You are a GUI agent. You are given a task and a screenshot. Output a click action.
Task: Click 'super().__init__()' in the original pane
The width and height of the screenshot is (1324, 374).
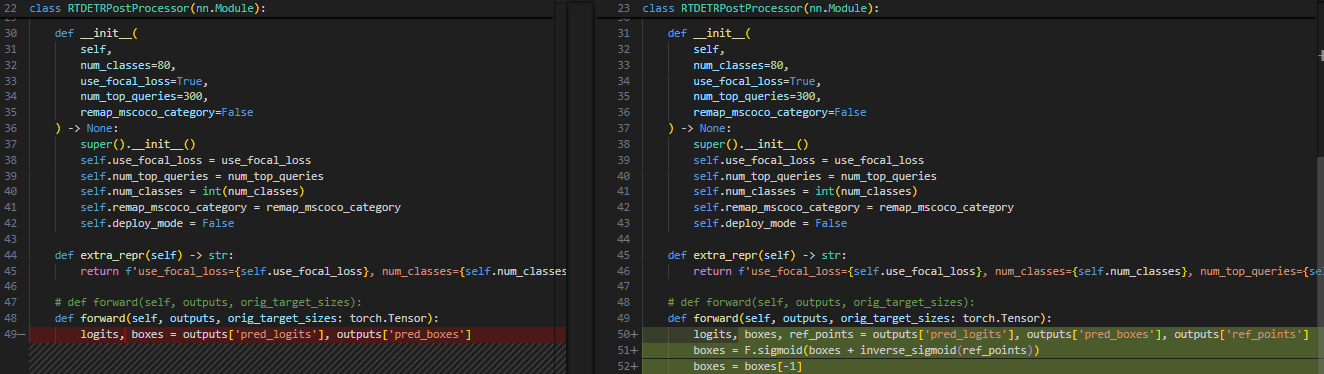[x=138, y=144]
